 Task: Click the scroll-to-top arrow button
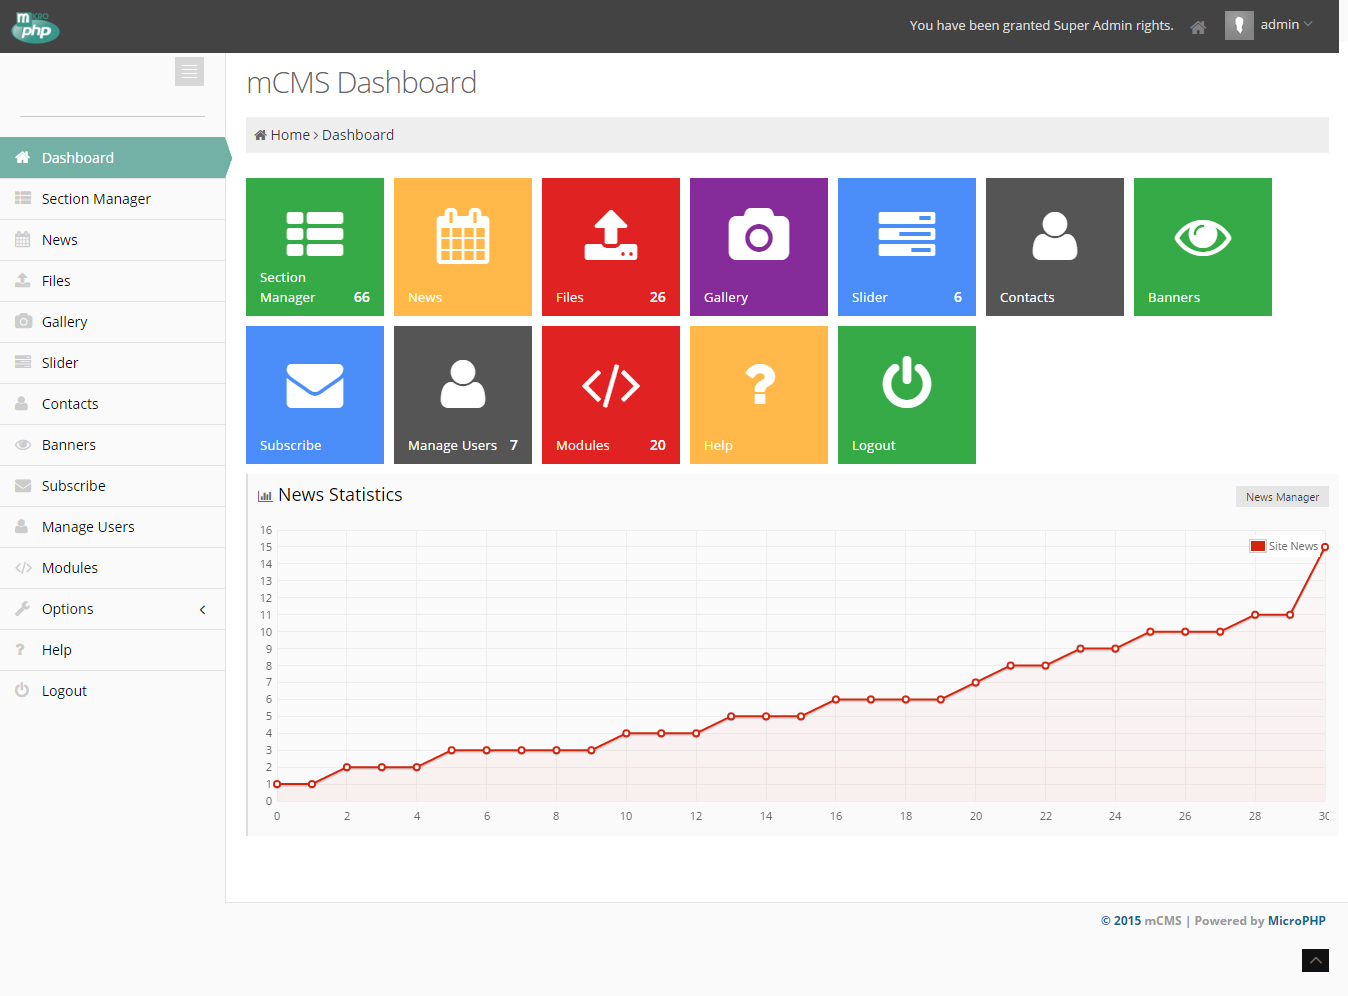point(1315,960)
